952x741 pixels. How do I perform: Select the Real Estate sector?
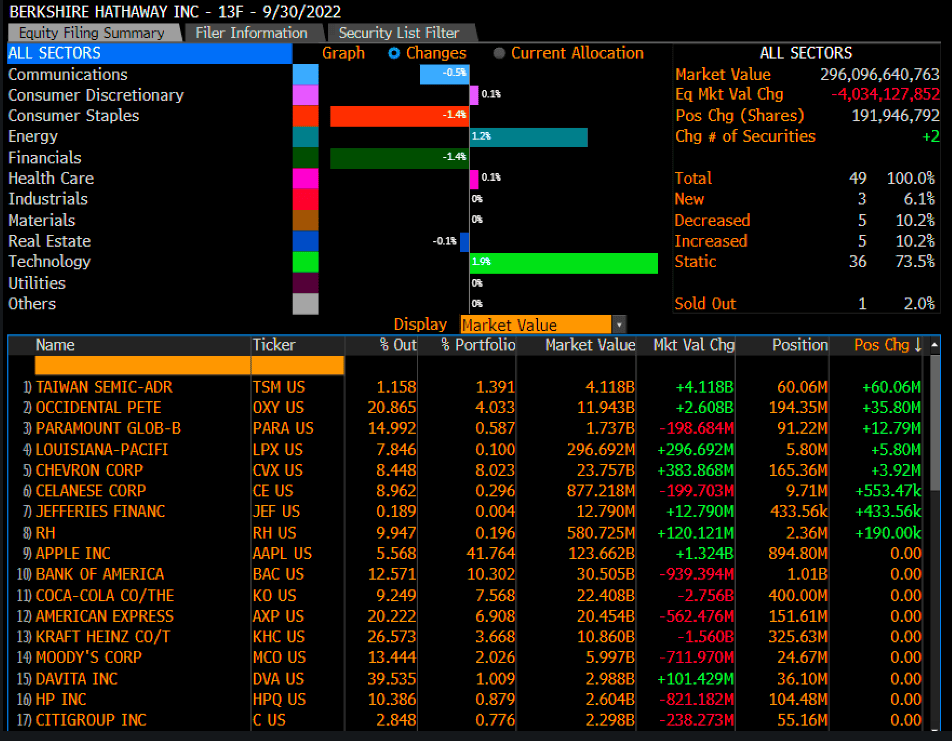149,241
